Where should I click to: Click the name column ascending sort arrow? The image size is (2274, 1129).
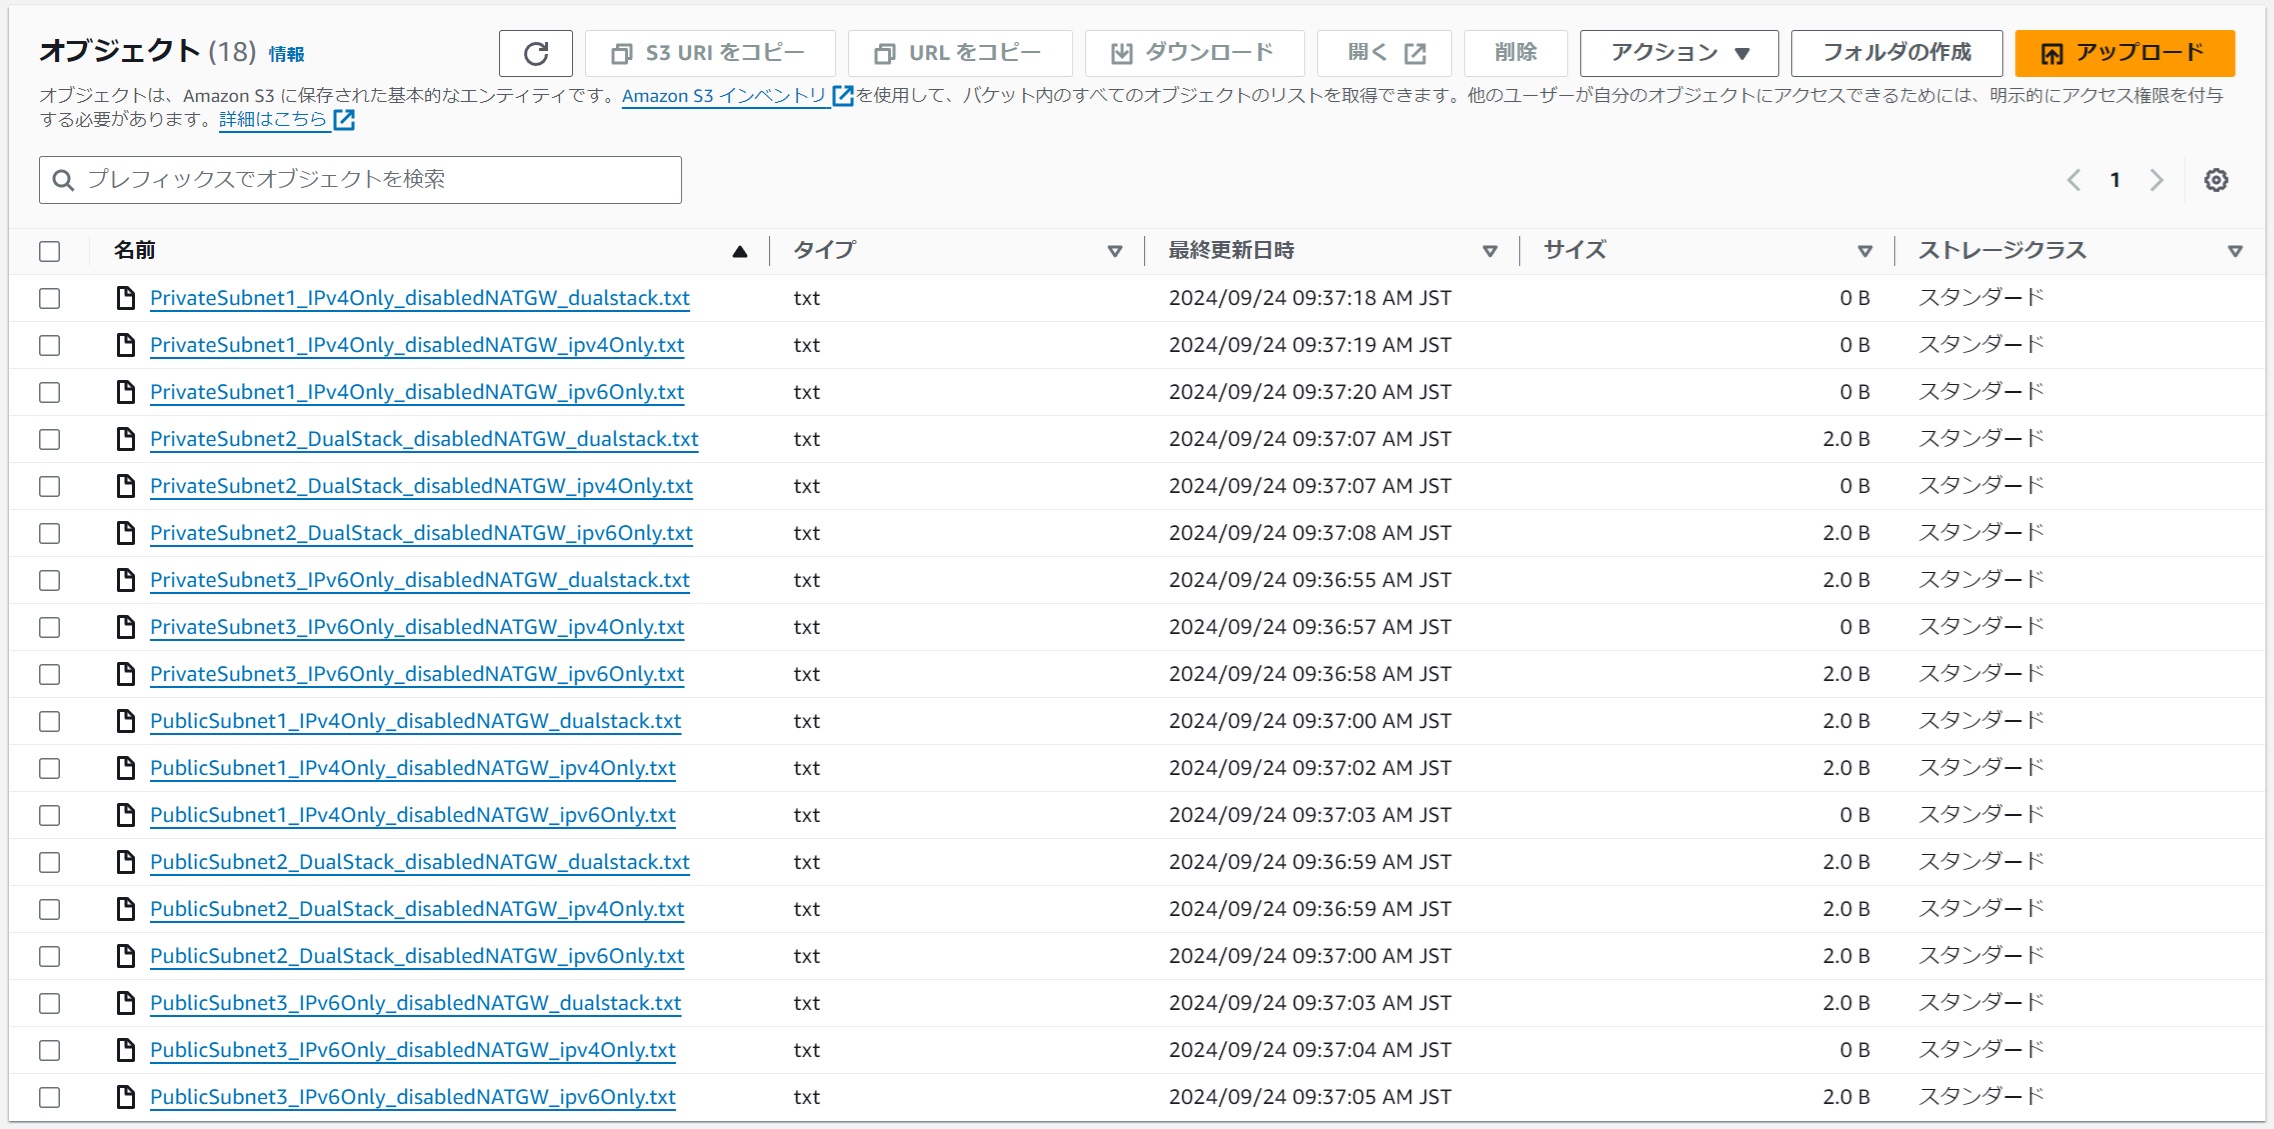(739, 251)
